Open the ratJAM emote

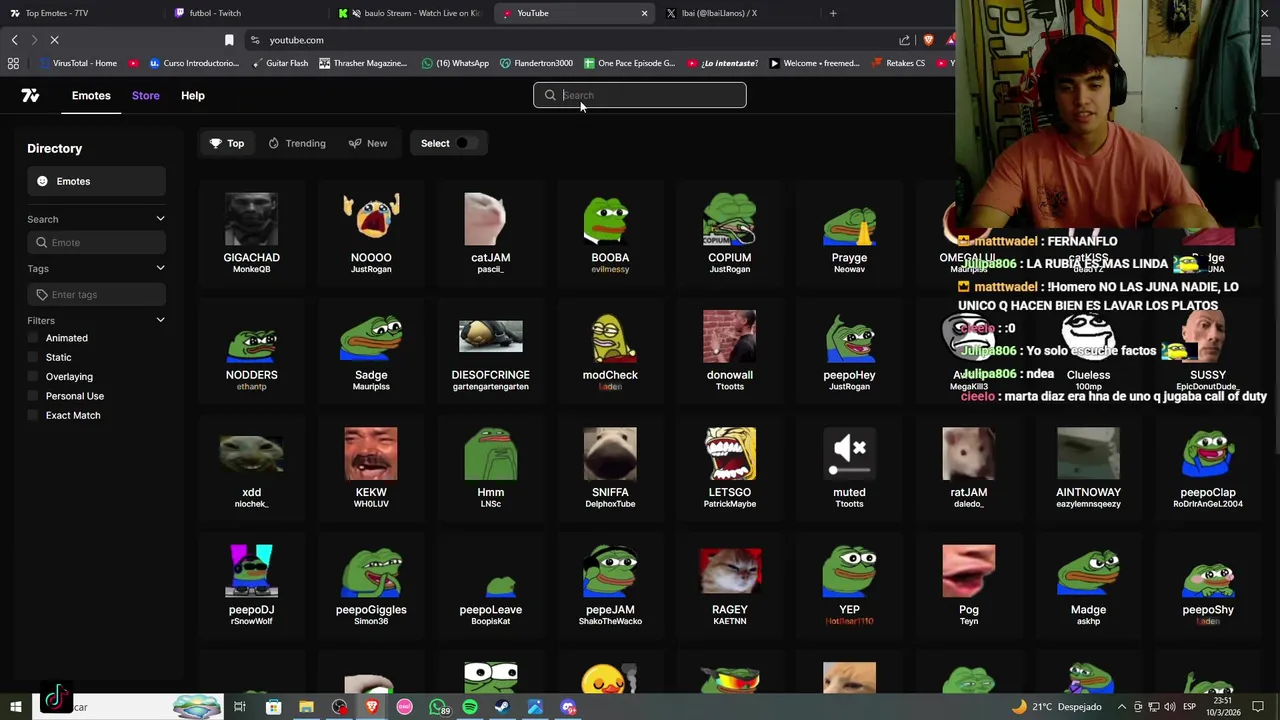coord(968,467)
